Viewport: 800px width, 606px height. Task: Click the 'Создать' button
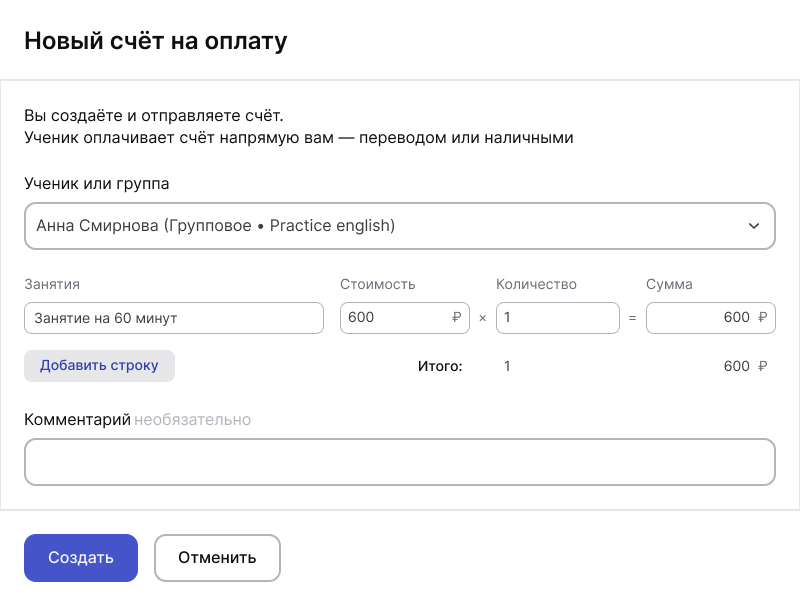tap(80, 558)
